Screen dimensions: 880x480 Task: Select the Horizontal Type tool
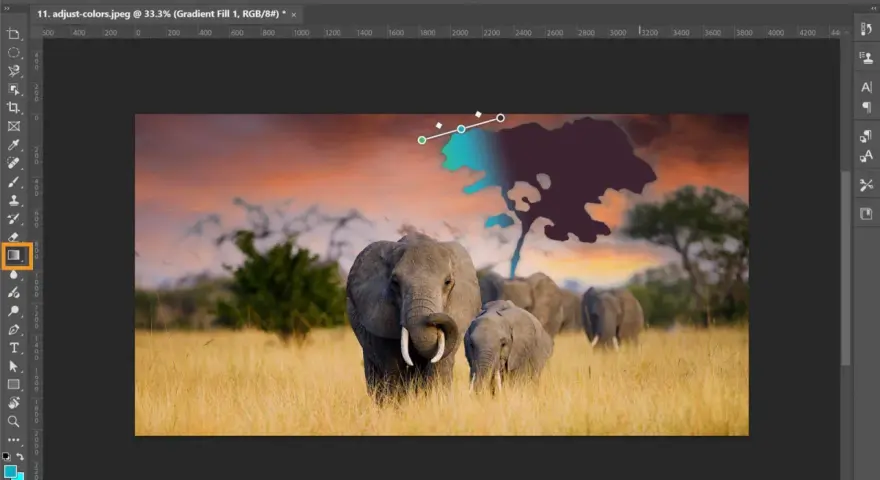13,348
